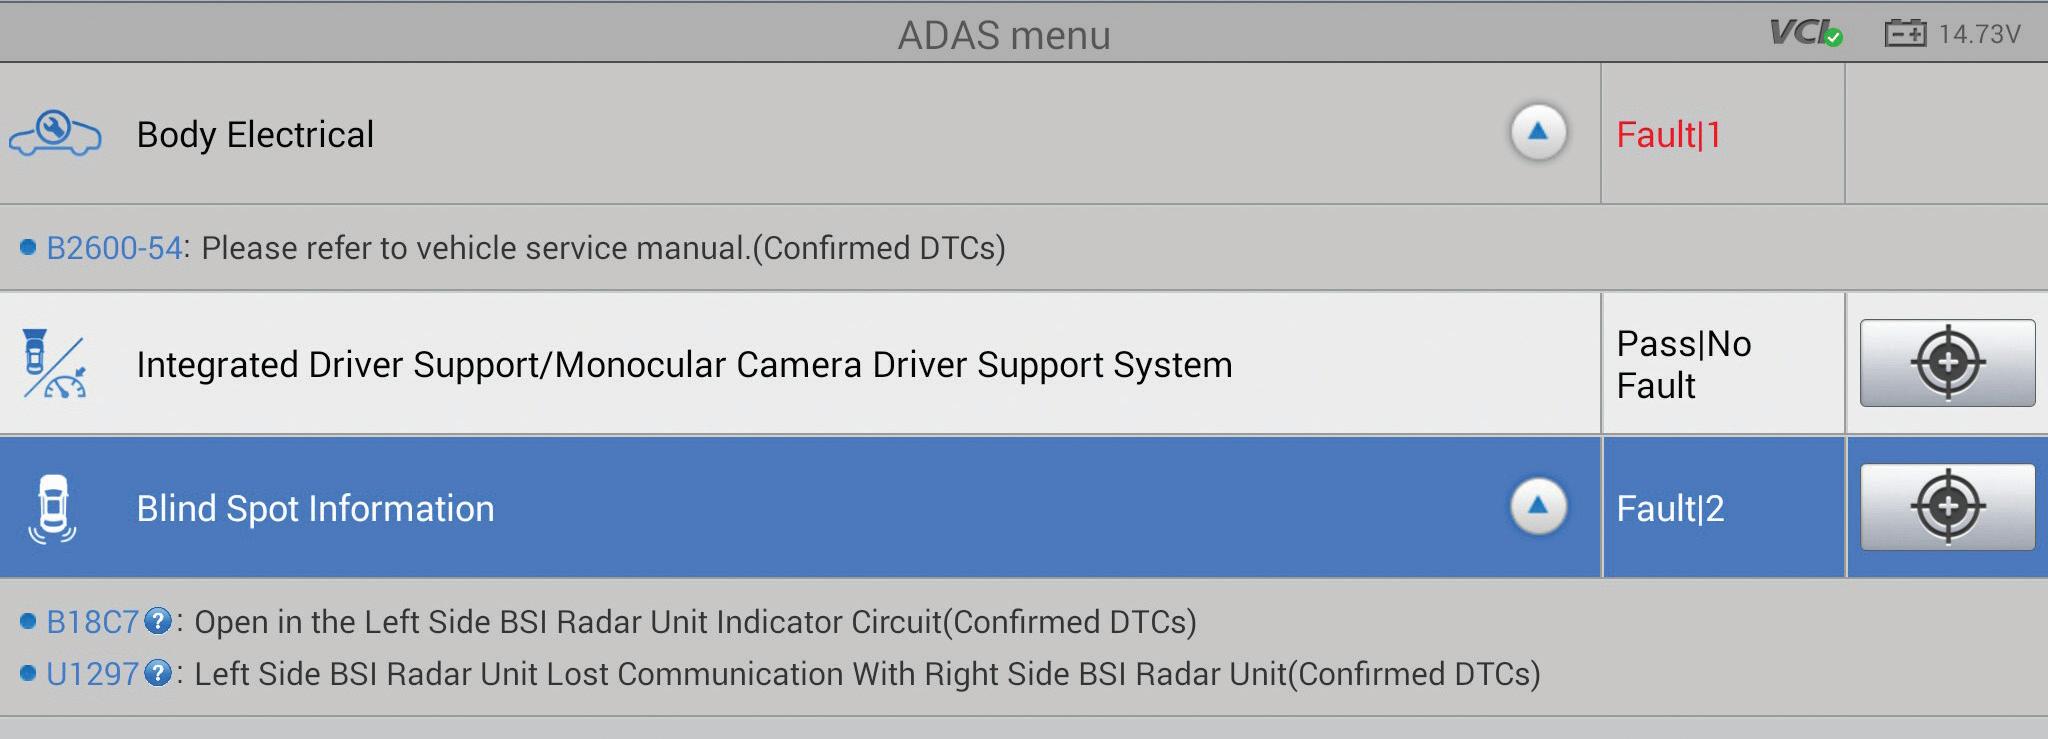This screenshot has height=739, width=2048.
Task: Open the U1297 trouble code link
Action: [x=92, y=674]
